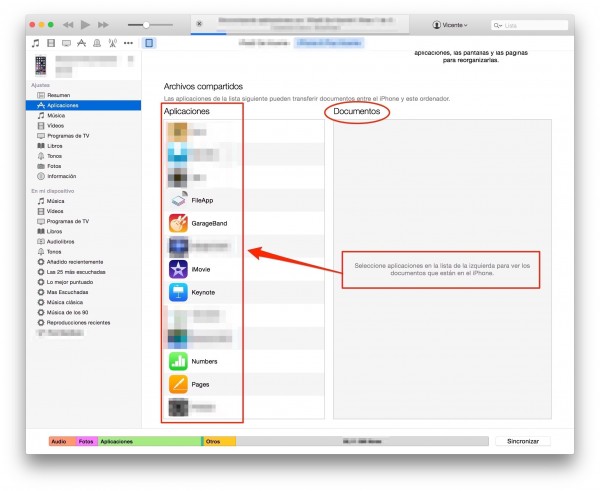This screenshot has height=491, width=600.
Task: Open Las 25 más escuchadas playlist
Action: (83, 272)
